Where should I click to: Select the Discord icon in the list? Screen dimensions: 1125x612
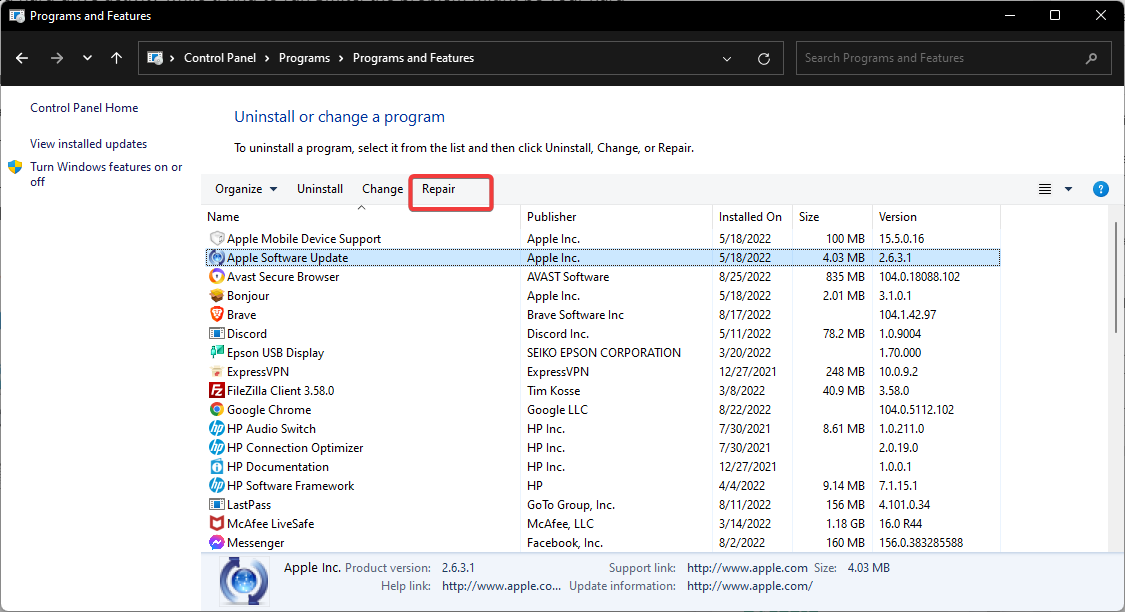tap(217, 334)
